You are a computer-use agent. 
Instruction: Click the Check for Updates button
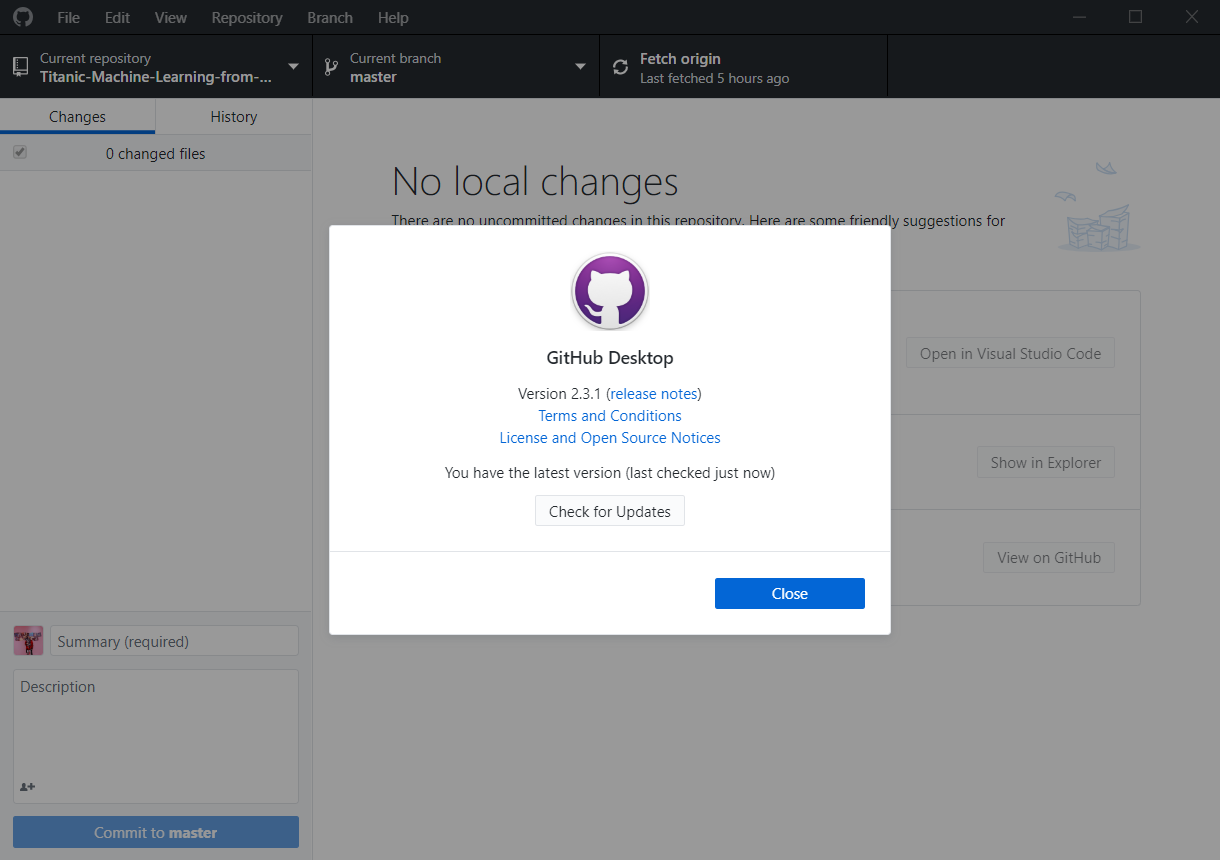610,510
